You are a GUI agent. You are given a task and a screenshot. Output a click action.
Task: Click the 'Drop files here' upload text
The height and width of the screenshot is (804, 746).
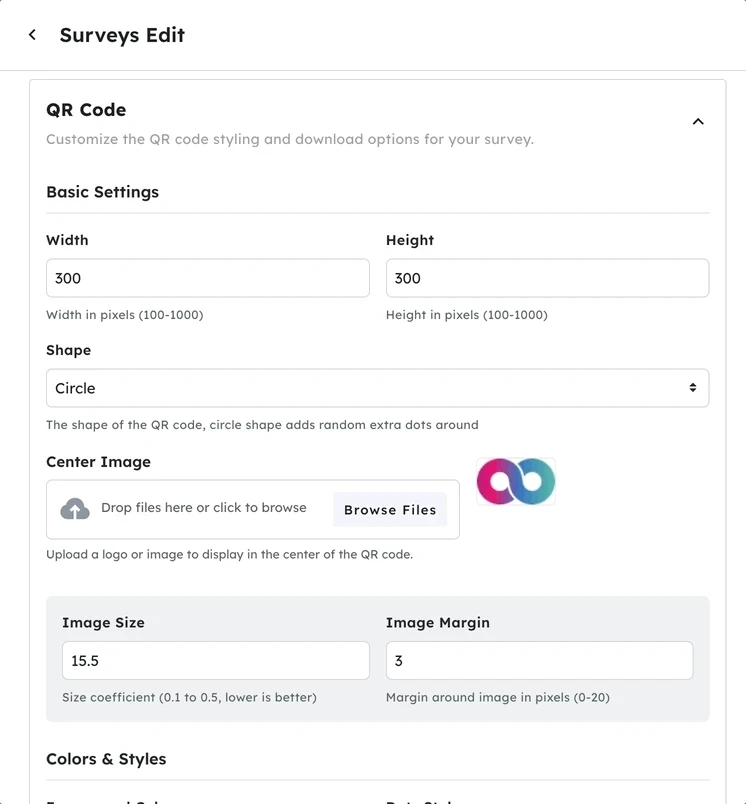tap(204, 508)
